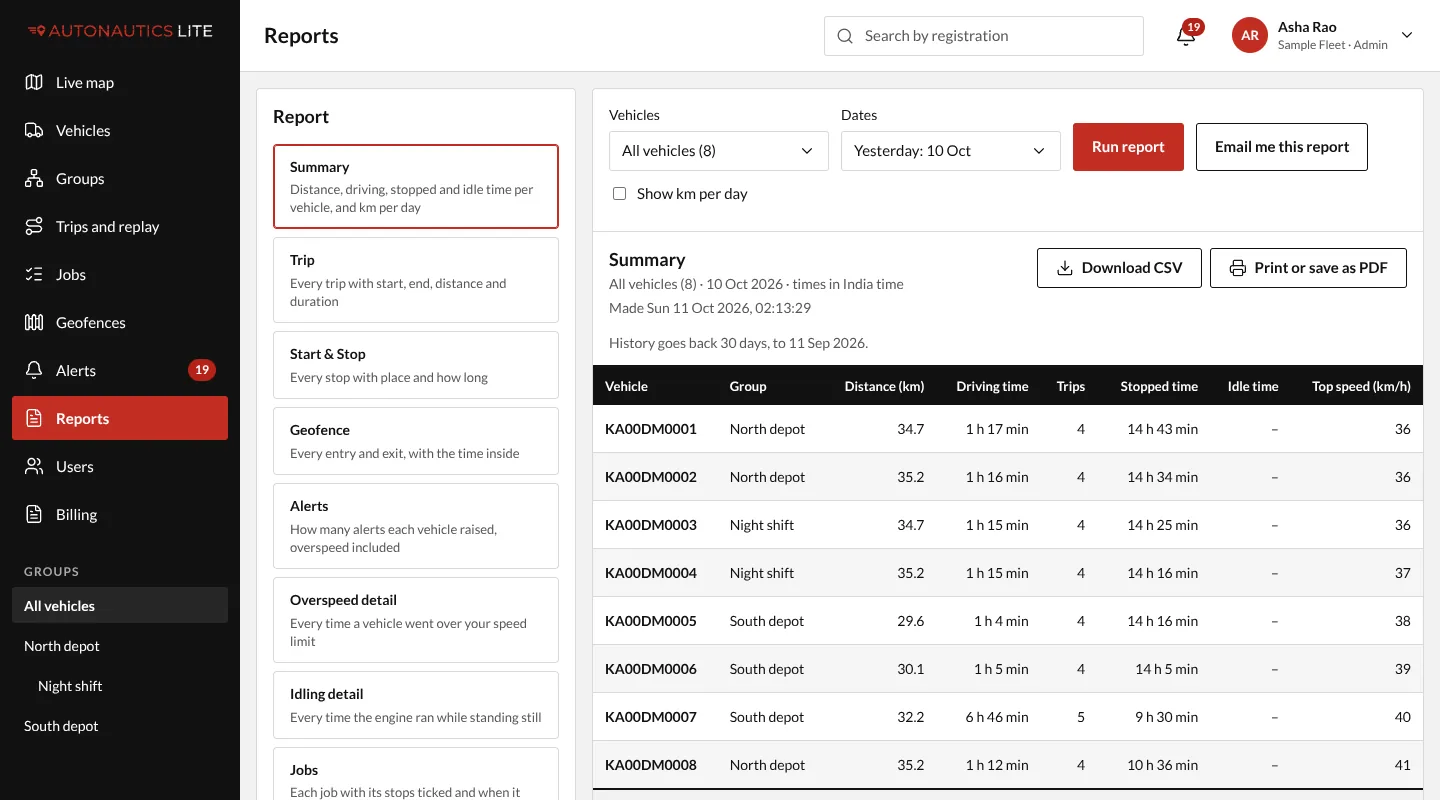Select the Geofence report type
The width and height of the screenshot is (1440, 800).
(x=416, y=441)
